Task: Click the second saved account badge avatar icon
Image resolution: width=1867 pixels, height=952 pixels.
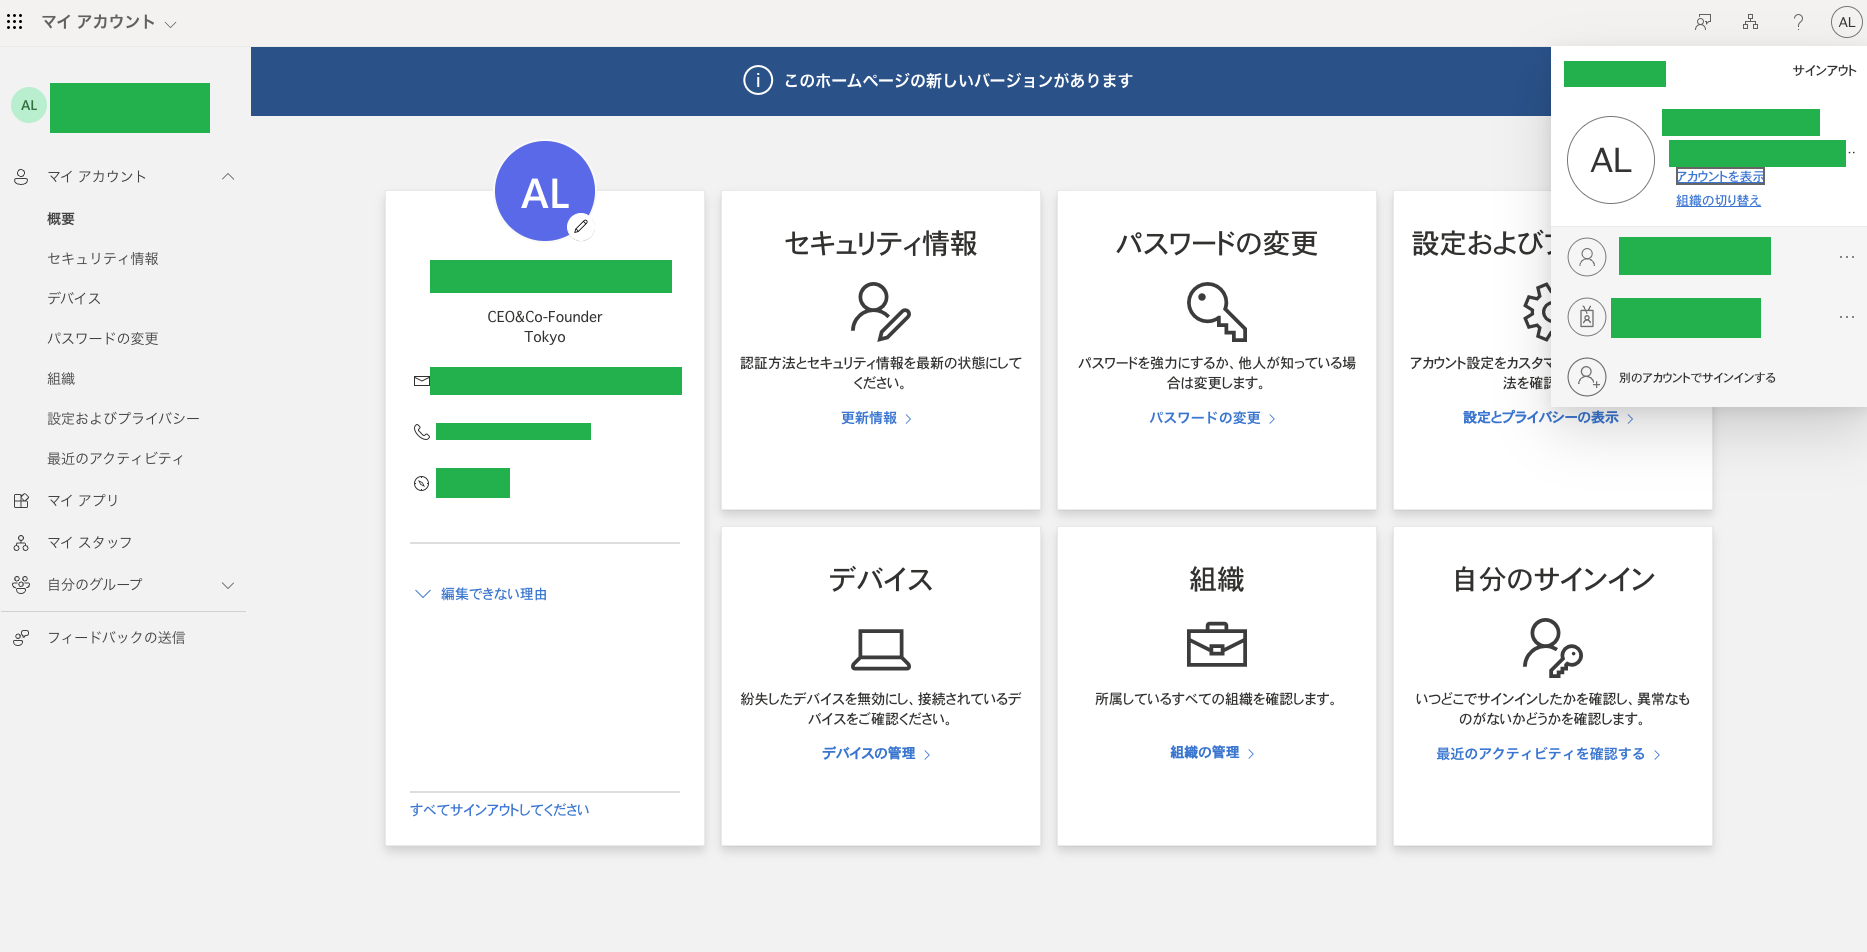Action: (1587, 317)
